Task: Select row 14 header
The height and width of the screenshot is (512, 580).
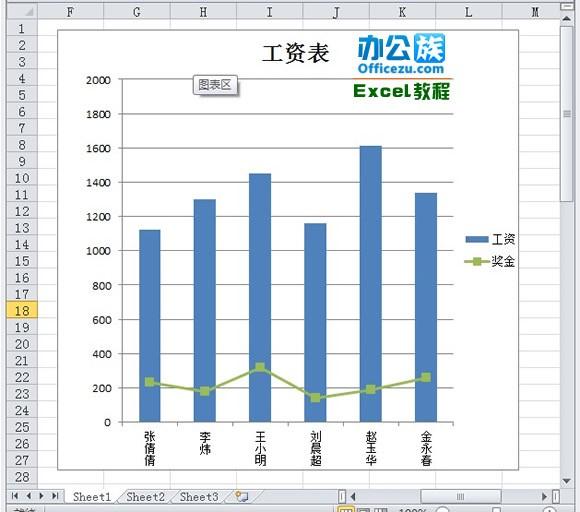Action: point(22,244)
